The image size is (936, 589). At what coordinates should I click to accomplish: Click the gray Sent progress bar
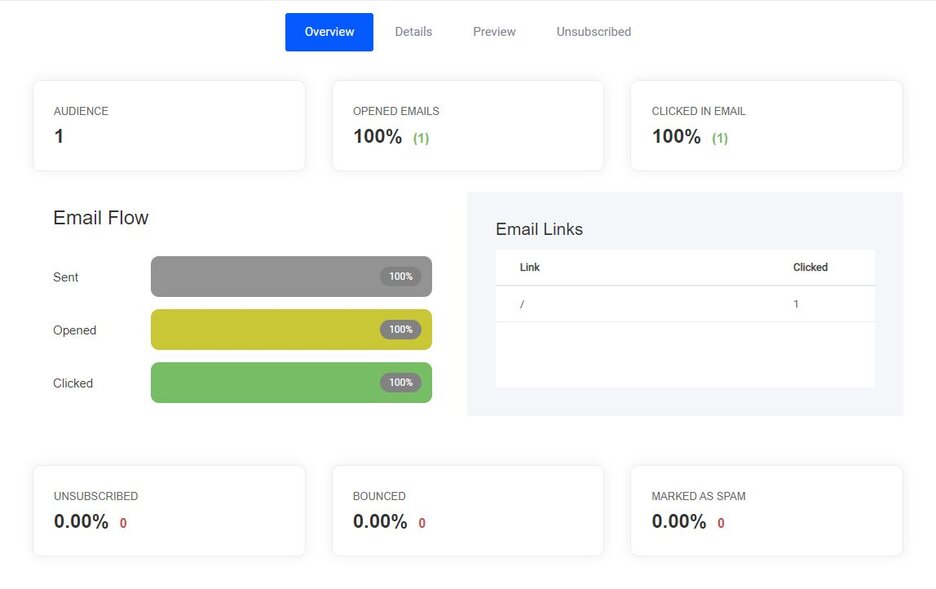pyautogui.click(x=291, y=276)
